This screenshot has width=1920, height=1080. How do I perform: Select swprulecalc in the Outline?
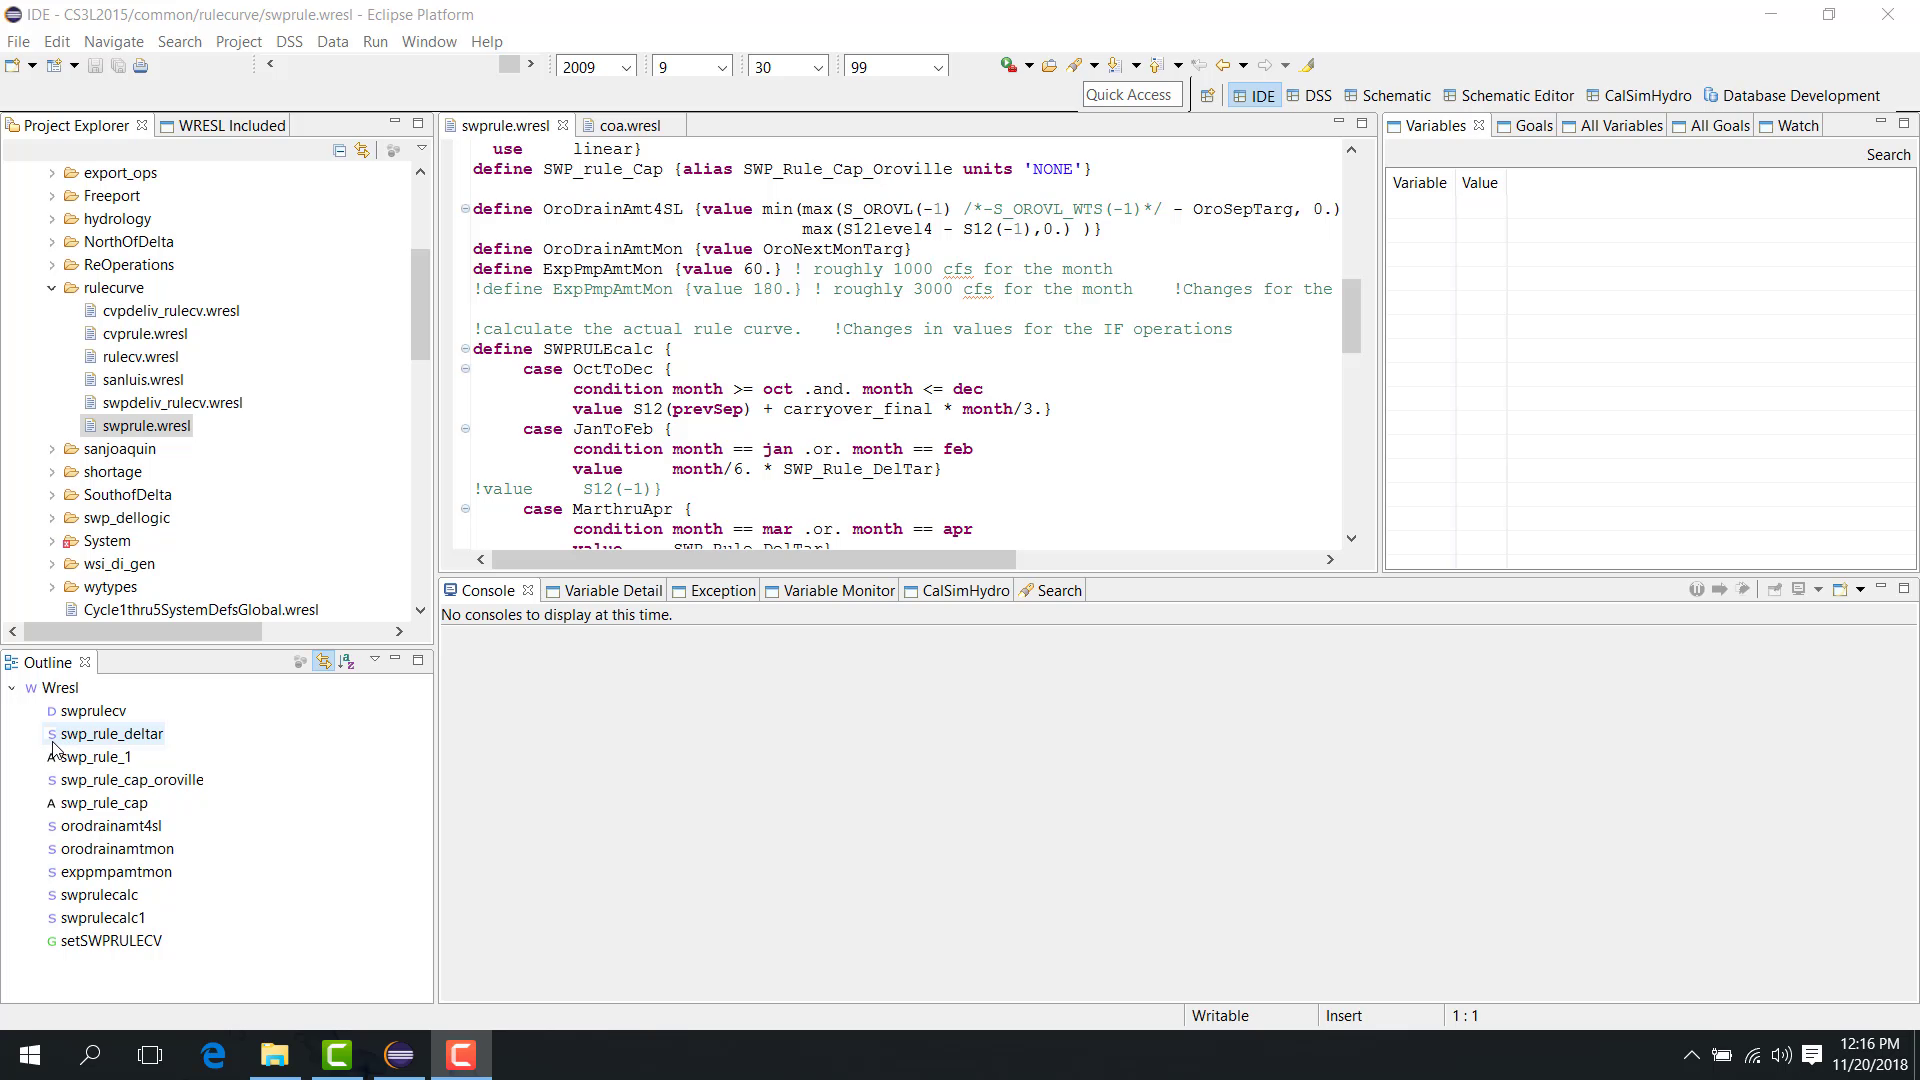coord(99,895)
